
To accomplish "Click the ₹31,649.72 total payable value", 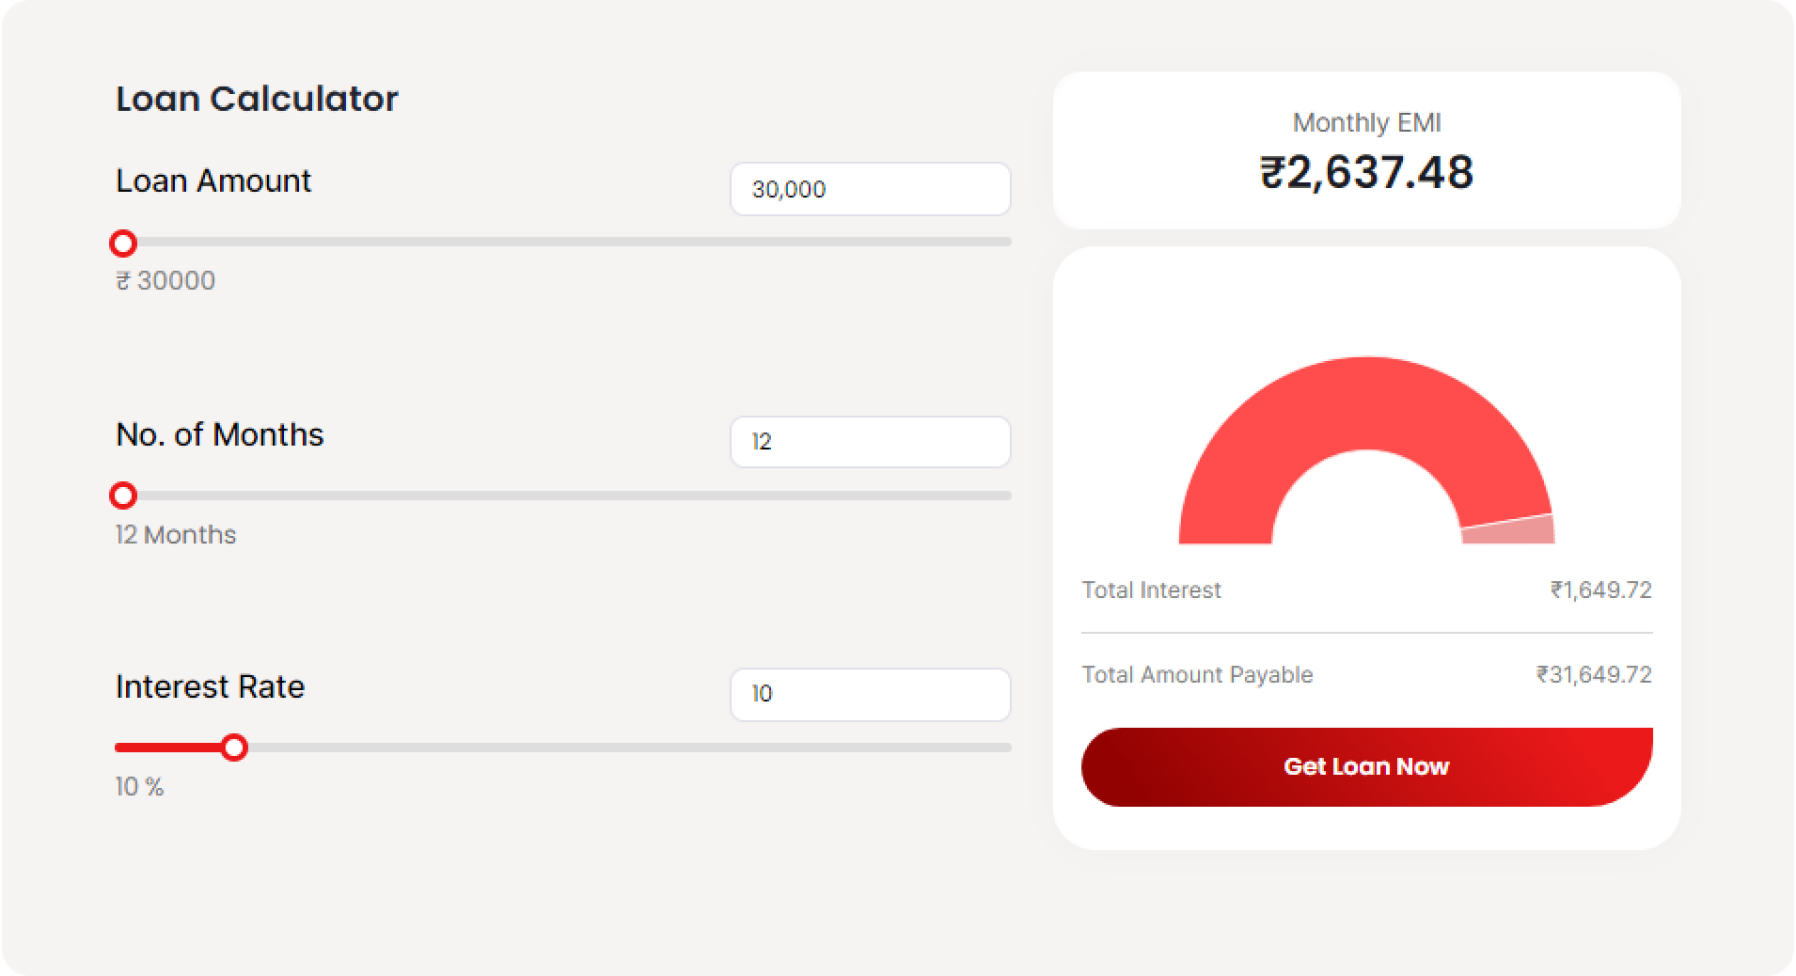I will tap(1593, 675).
